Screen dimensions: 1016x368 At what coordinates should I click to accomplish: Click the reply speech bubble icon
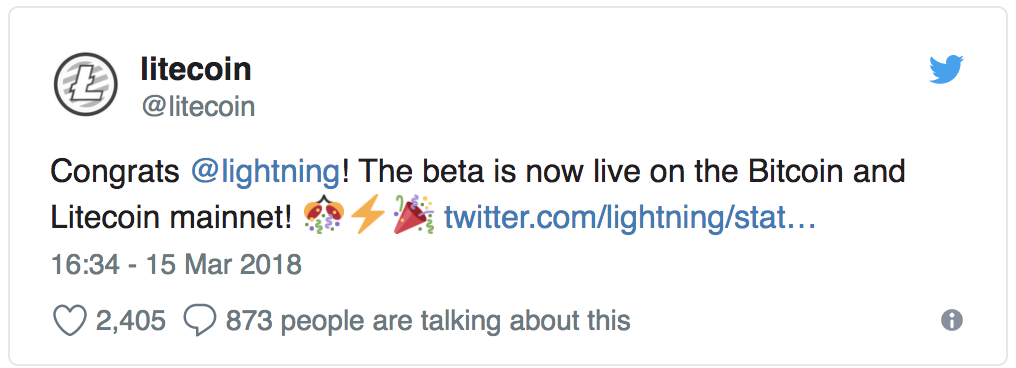click(200, 320)
